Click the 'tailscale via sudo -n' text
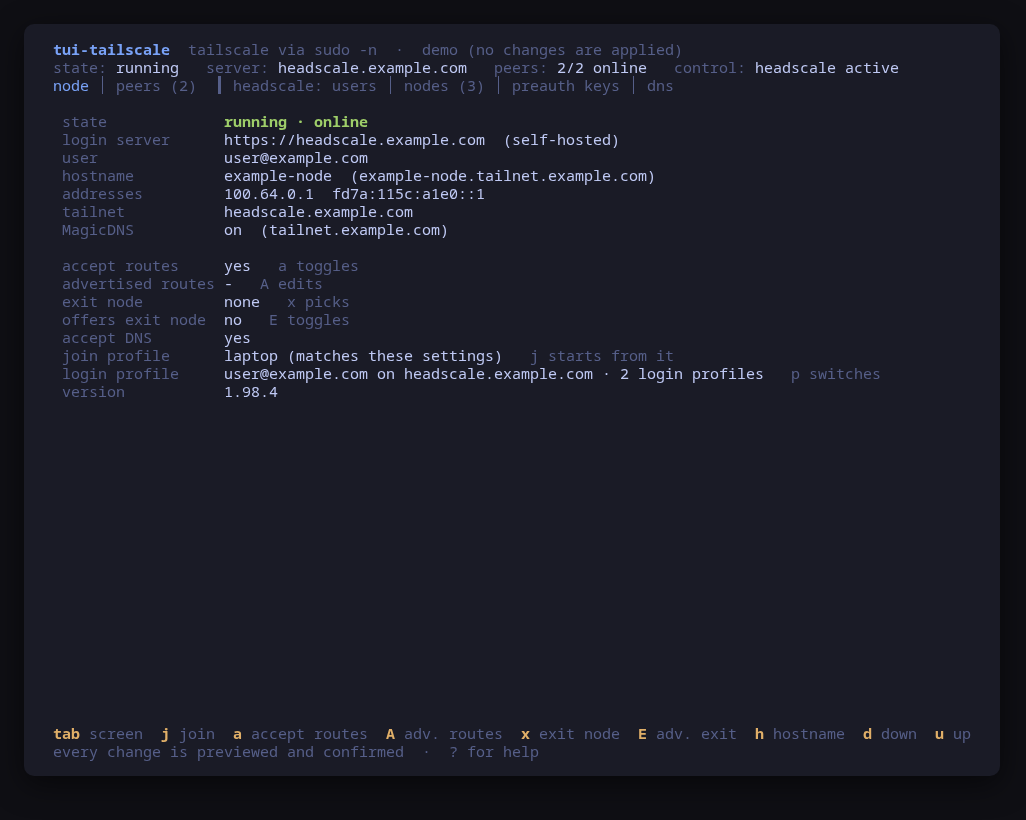Screen dimensions: 1026x820 click(282, 50)
